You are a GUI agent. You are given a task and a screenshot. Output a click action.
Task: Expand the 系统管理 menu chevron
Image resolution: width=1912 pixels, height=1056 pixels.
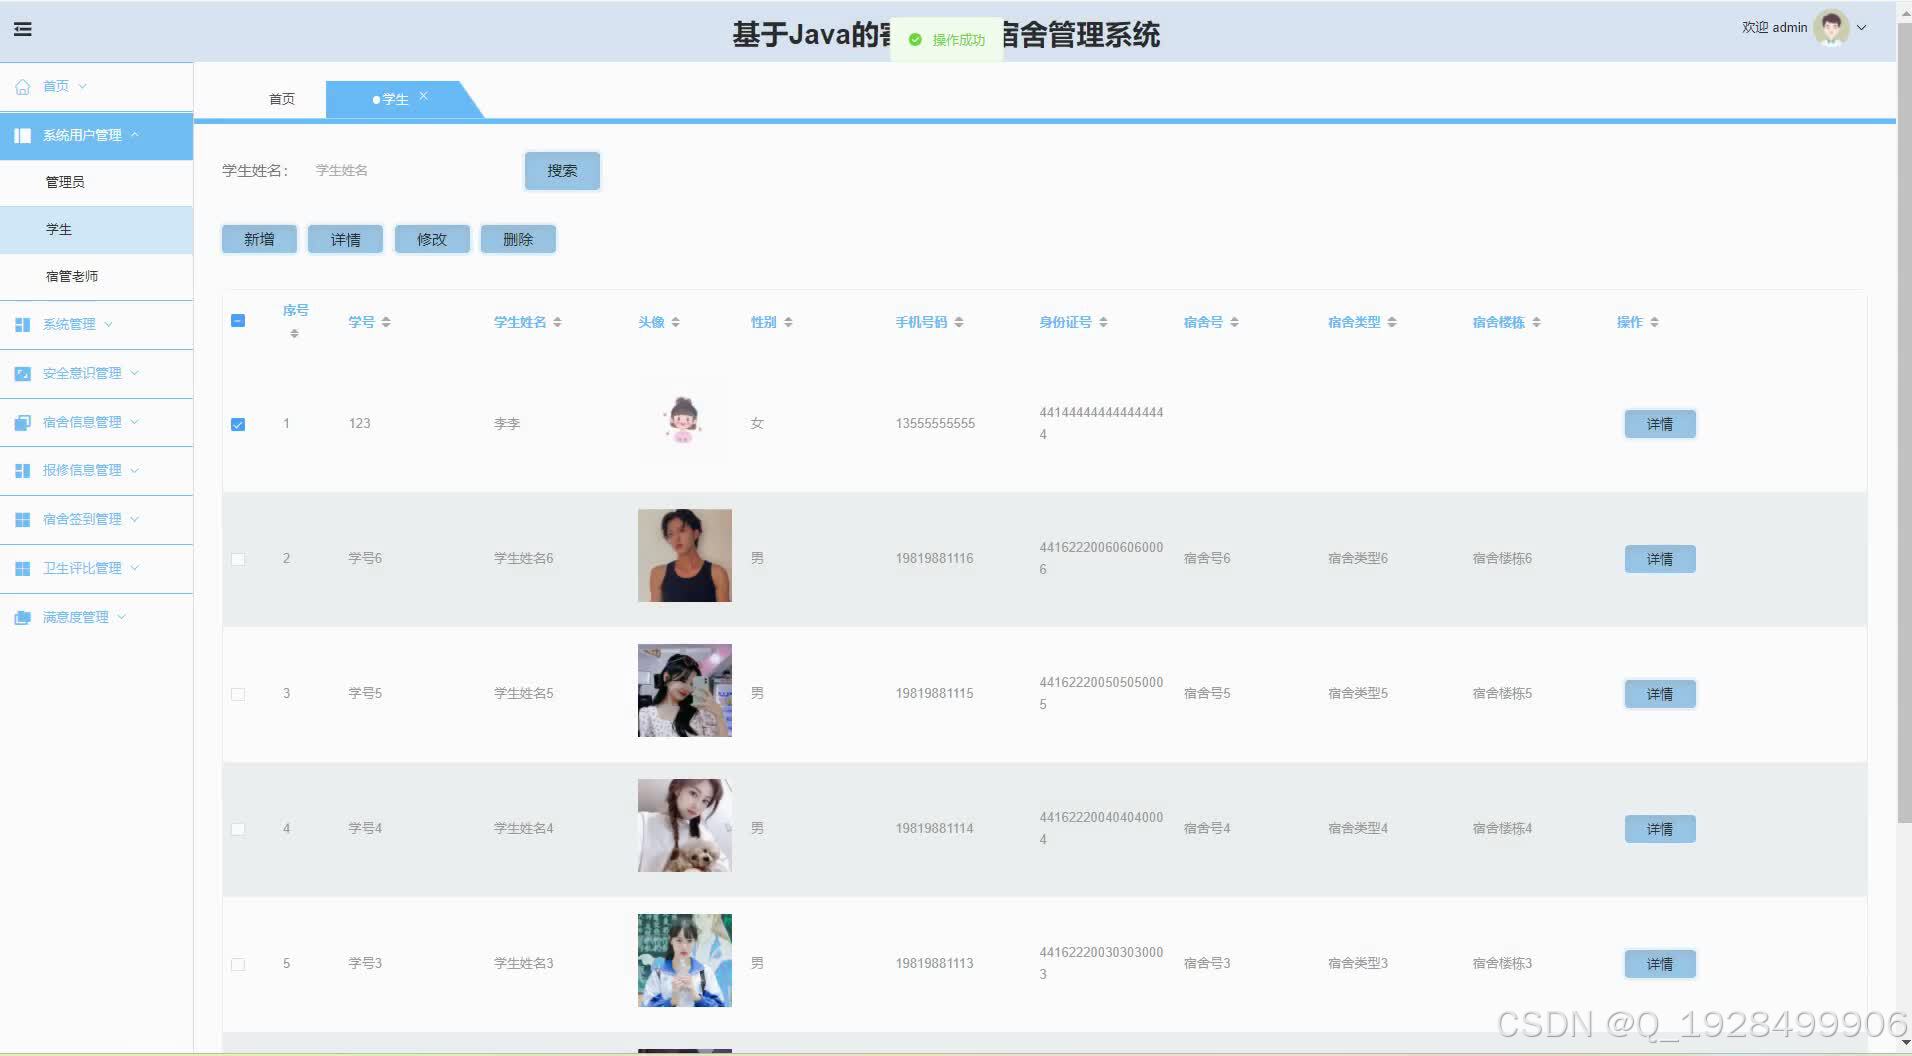[x=108, y=324]
